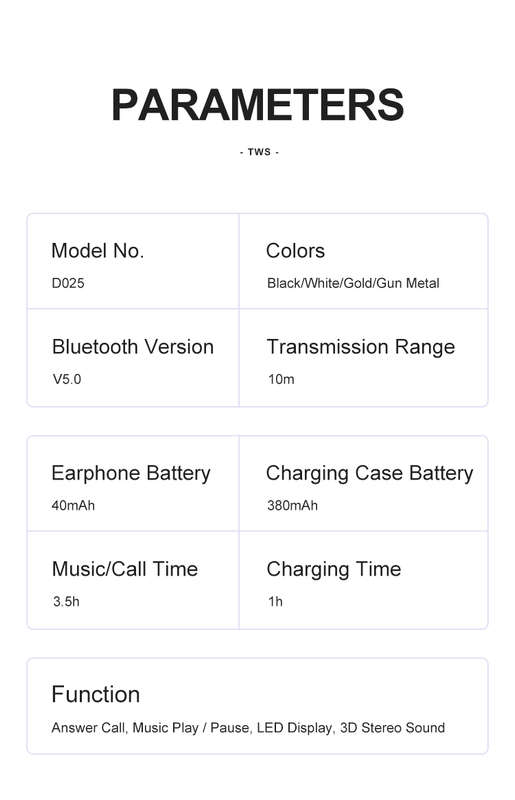Select the 1h charging time value
Image resolution: width=515 pixels, height=800 pixels.
275,602
